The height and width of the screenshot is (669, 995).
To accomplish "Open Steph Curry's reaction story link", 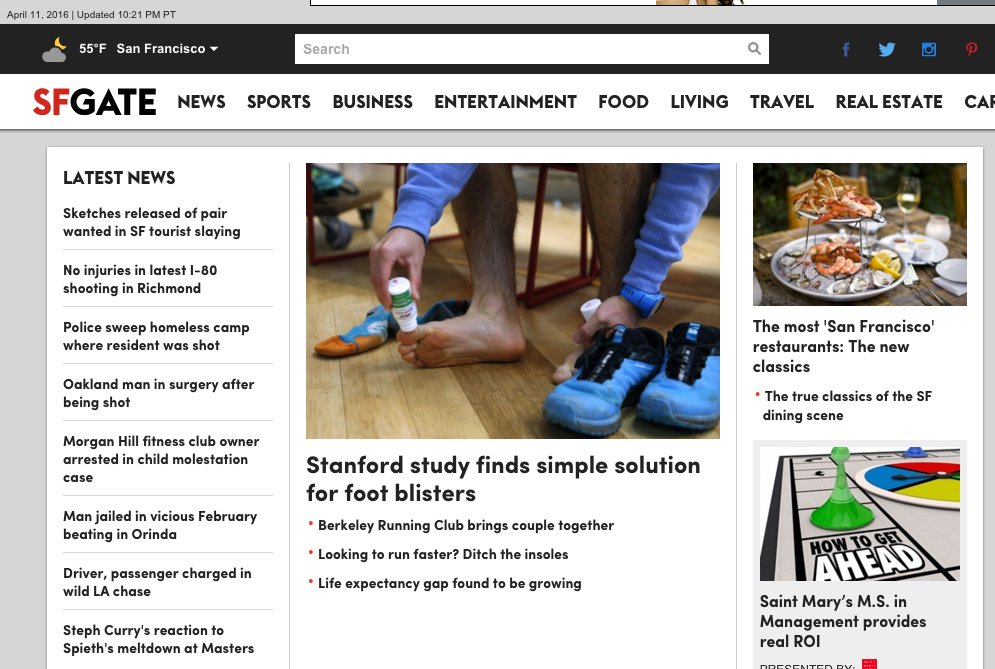I will click(159, 639).
